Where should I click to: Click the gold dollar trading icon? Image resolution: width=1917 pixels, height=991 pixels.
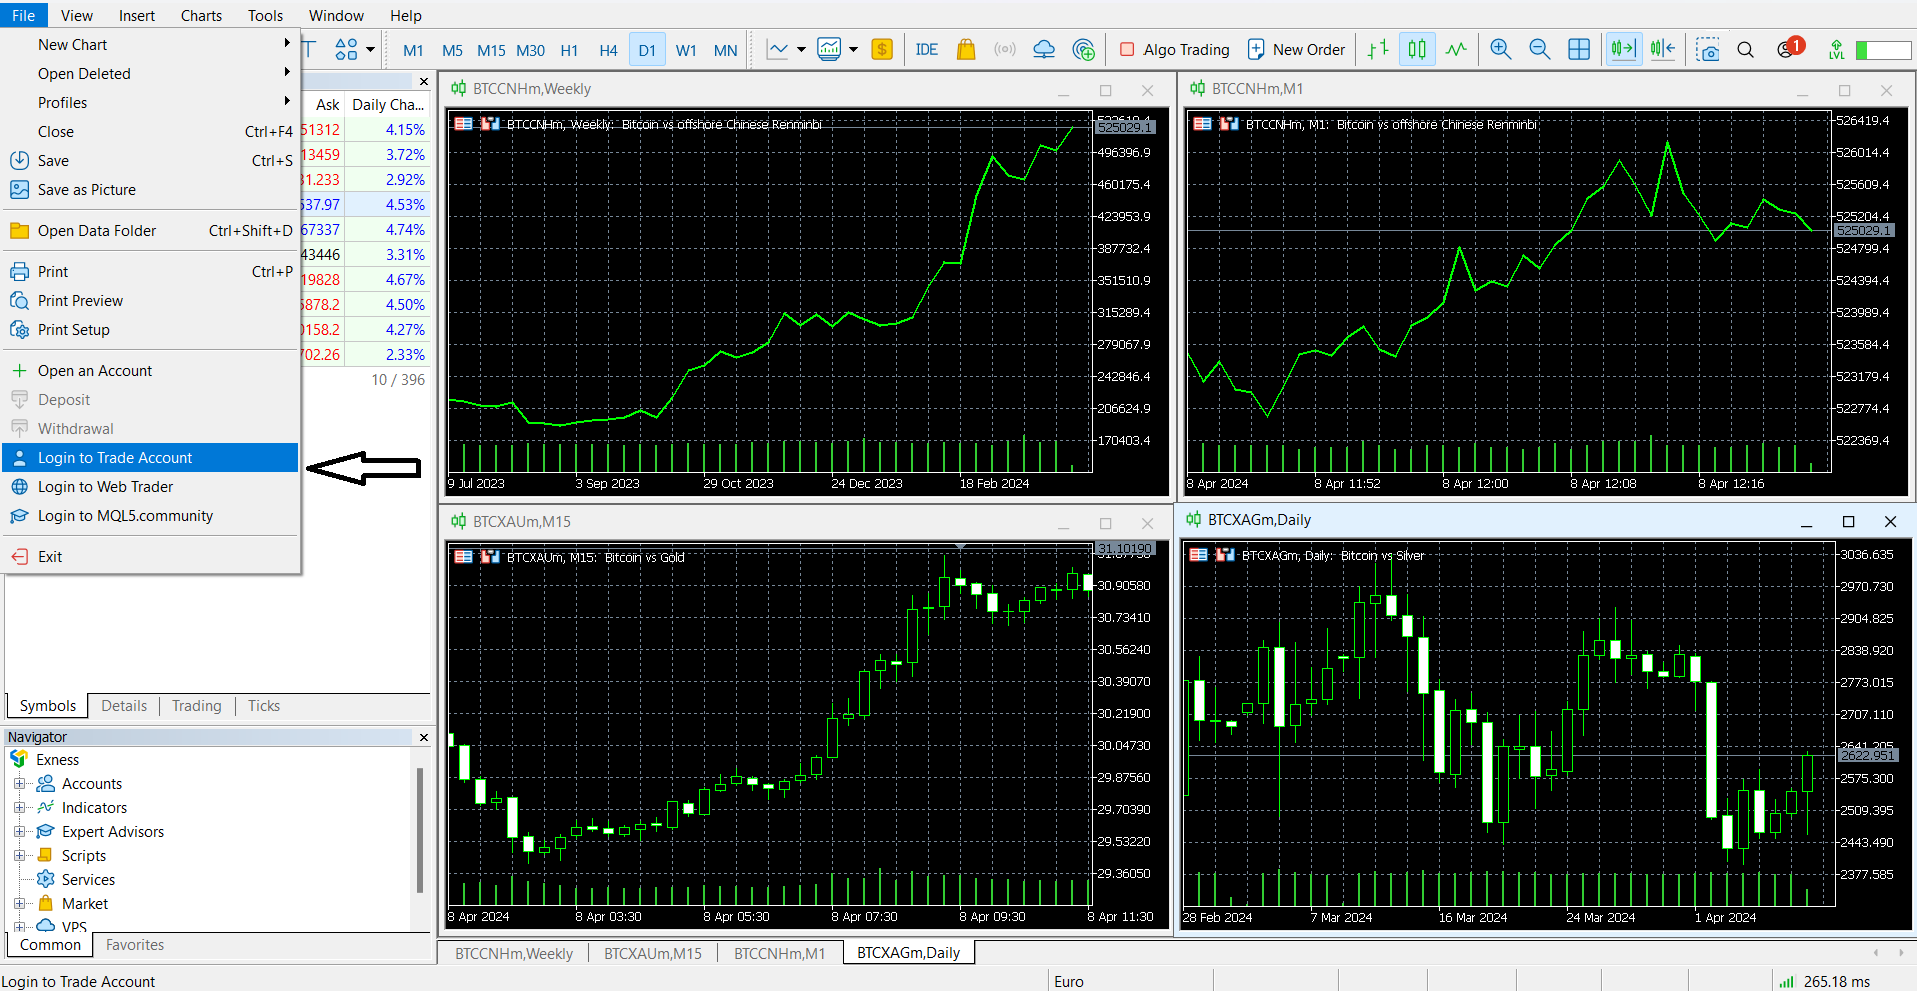[x=882, y=49]
